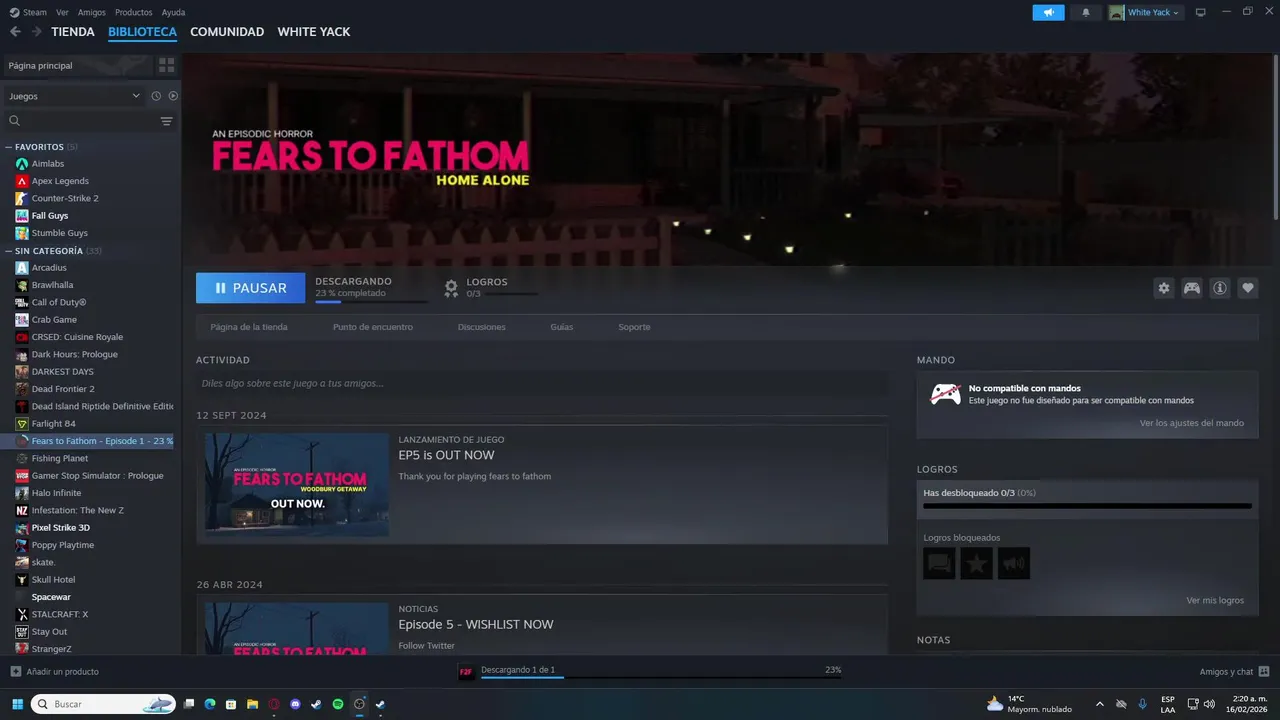
Task: Open the taskbar volume control
Action: point(1211,704)
